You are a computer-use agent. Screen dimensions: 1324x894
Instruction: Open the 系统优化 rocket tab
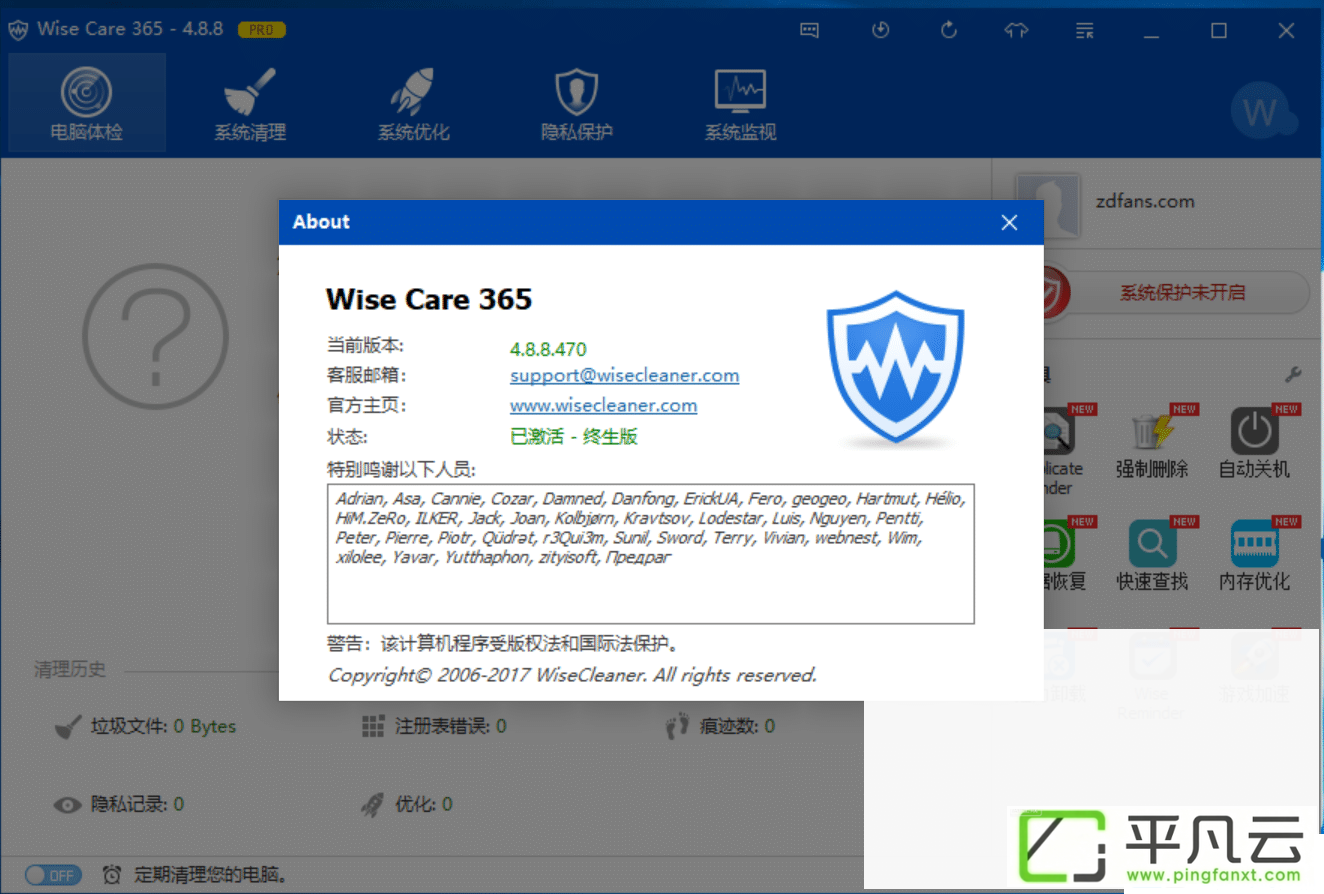click(x=413, y=102)
